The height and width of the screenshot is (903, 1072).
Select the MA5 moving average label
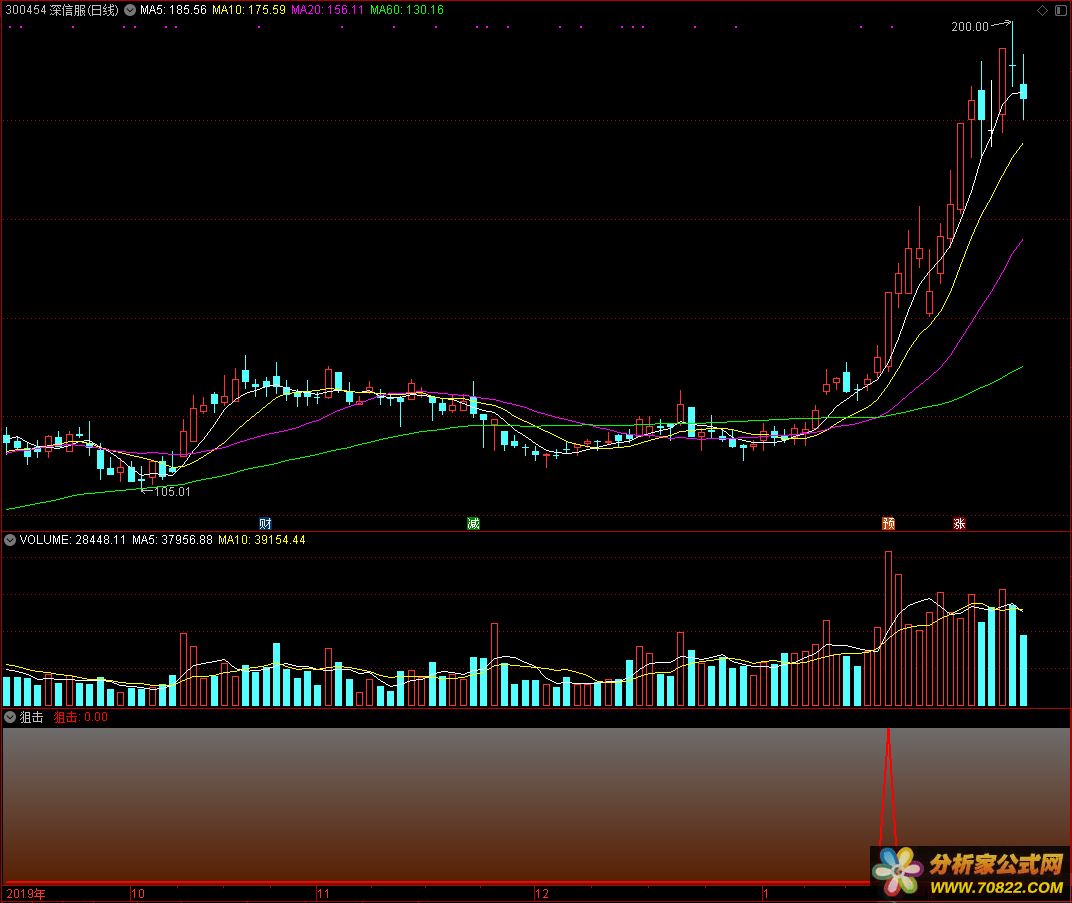(173, 10)
